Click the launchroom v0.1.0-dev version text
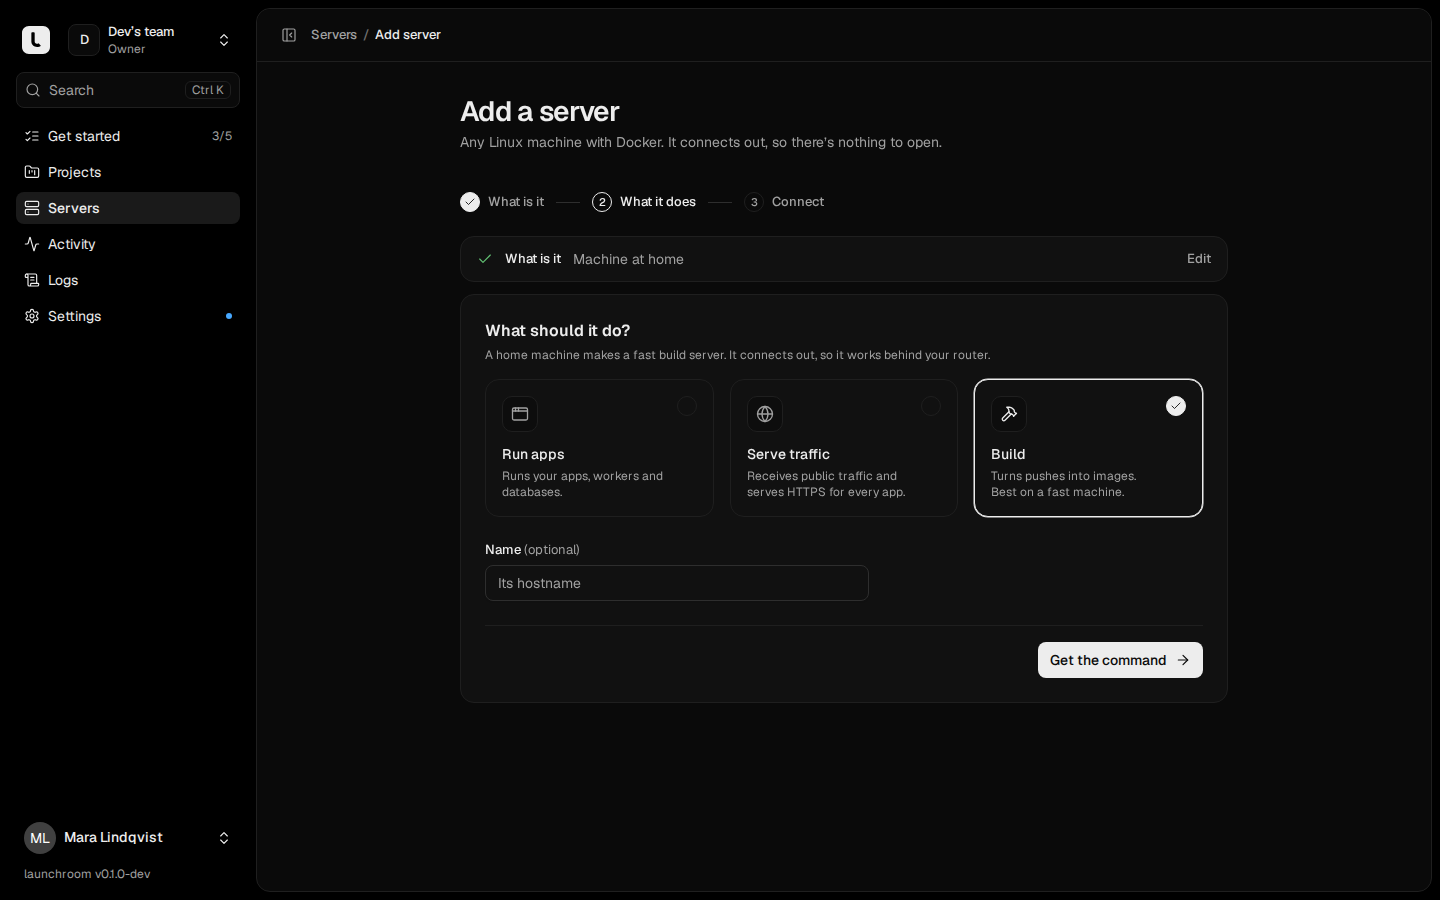Screen dimensions: 1440x900 tap(87, 874)
